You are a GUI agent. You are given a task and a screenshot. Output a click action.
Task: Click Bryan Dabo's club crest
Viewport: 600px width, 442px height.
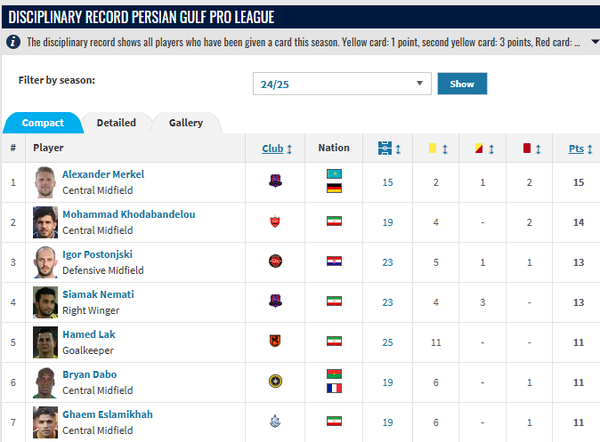(275, 382)
